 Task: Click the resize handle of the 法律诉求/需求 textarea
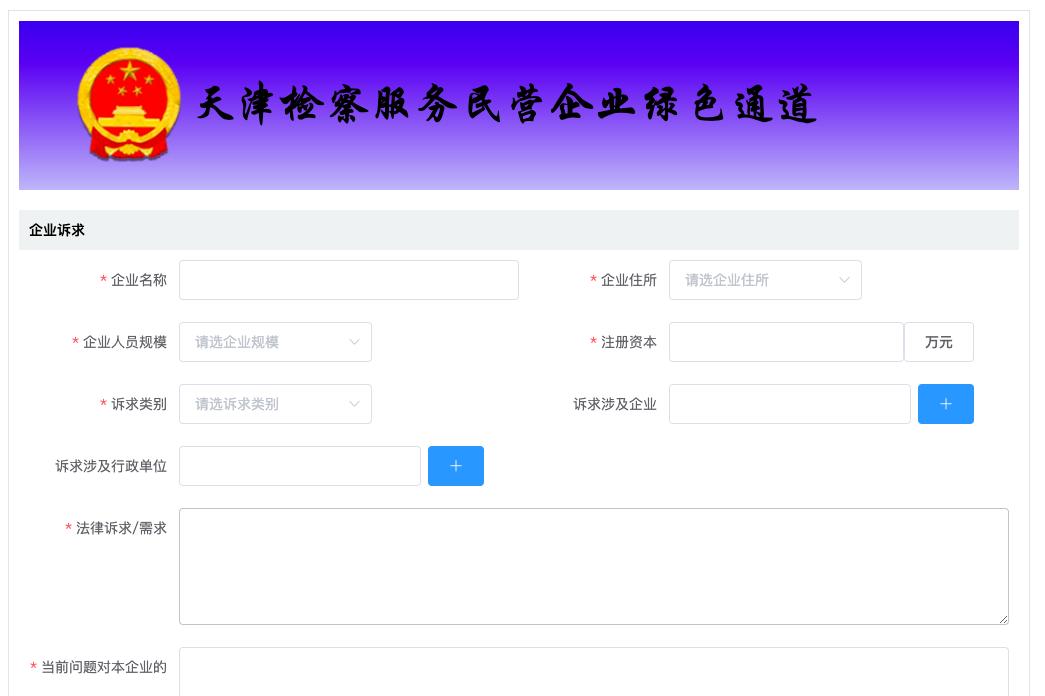pos(1003,619)
